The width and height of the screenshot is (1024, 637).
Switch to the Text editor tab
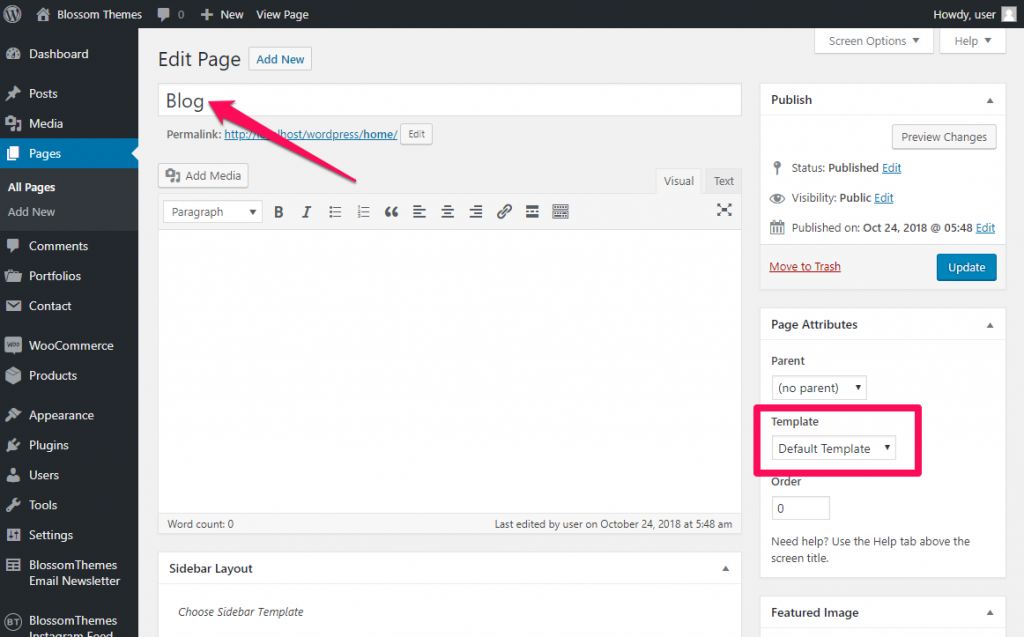point(723,181)
